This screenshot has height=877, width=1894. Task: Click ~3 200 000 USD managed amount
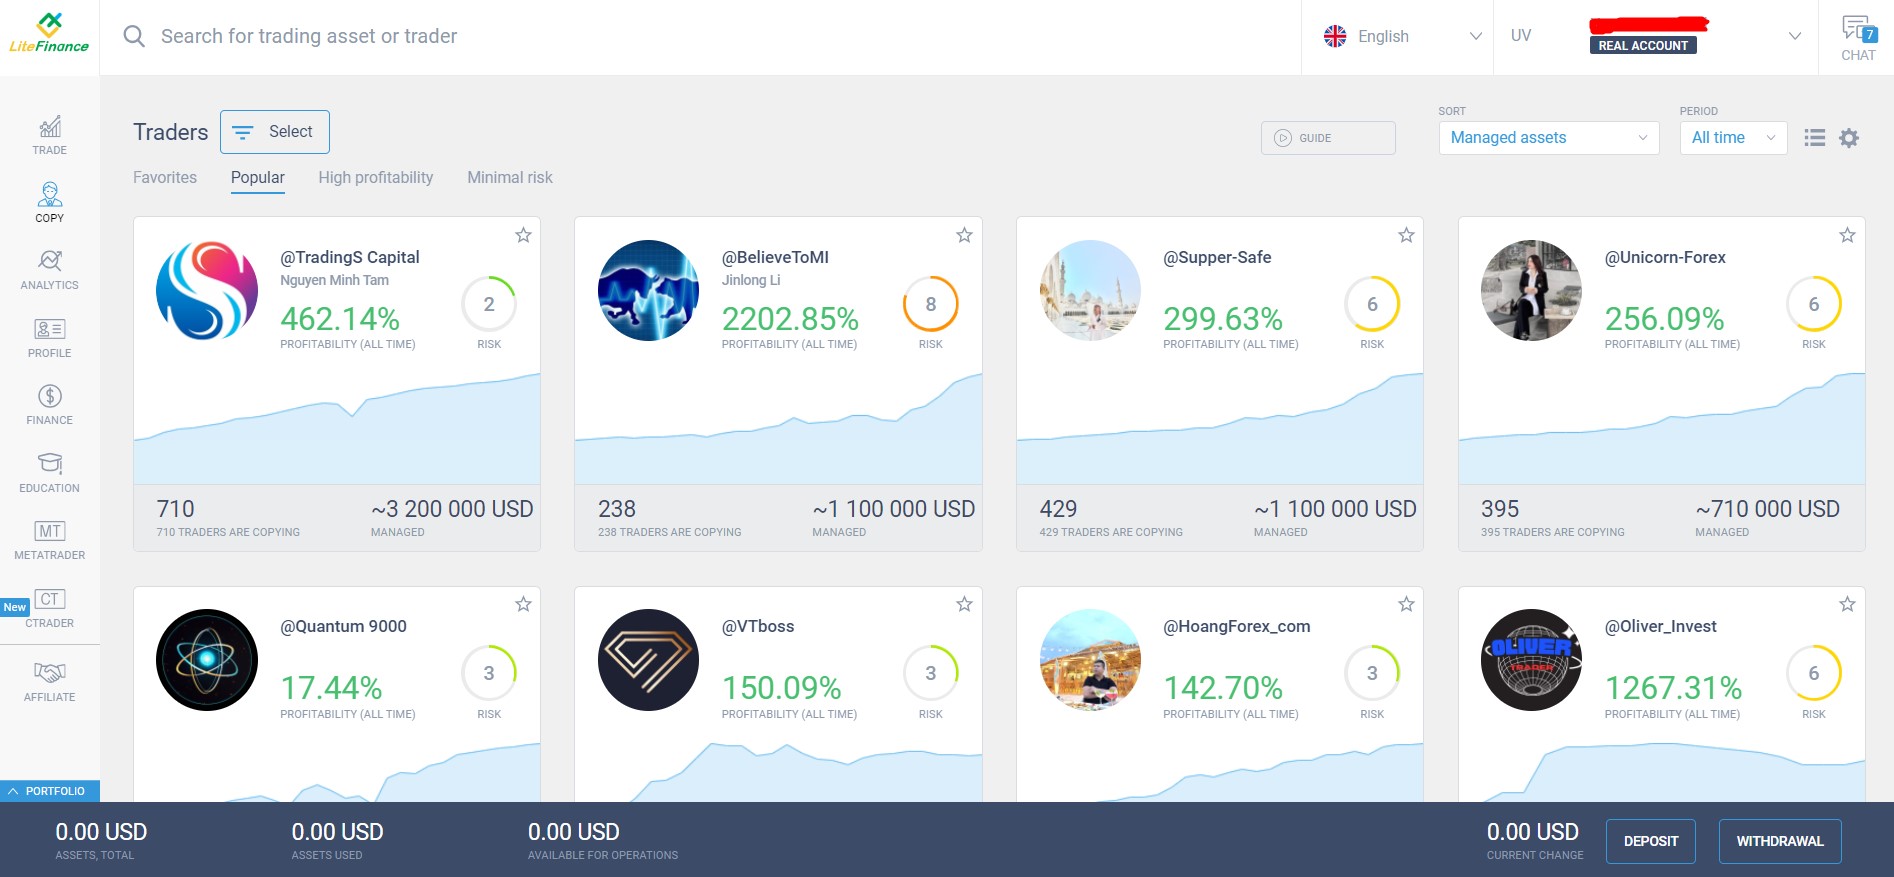pos(452,509)
